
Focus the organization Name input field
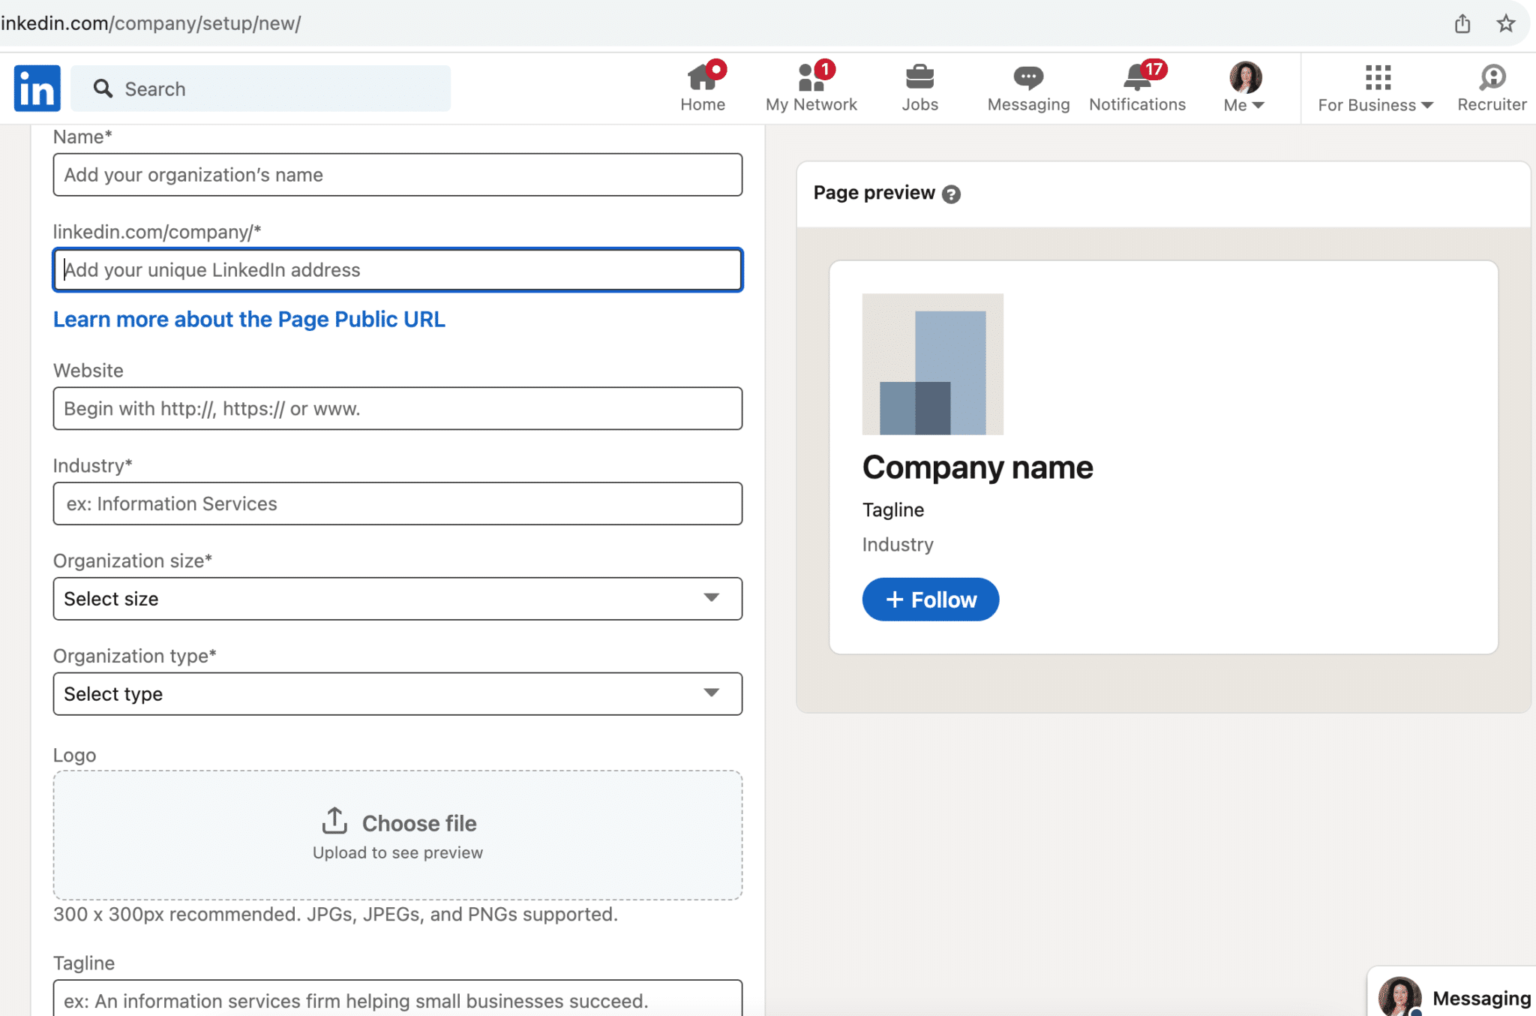(397, 175)
